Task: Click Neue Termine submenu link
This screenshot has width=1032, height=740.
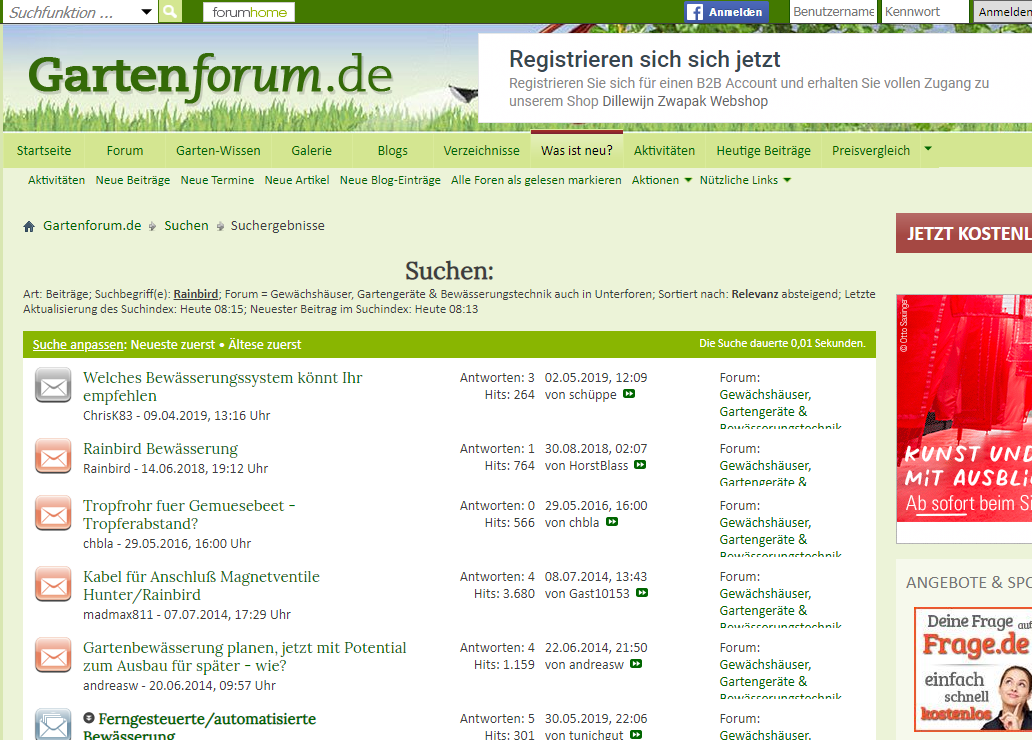Action: point(217,180)
